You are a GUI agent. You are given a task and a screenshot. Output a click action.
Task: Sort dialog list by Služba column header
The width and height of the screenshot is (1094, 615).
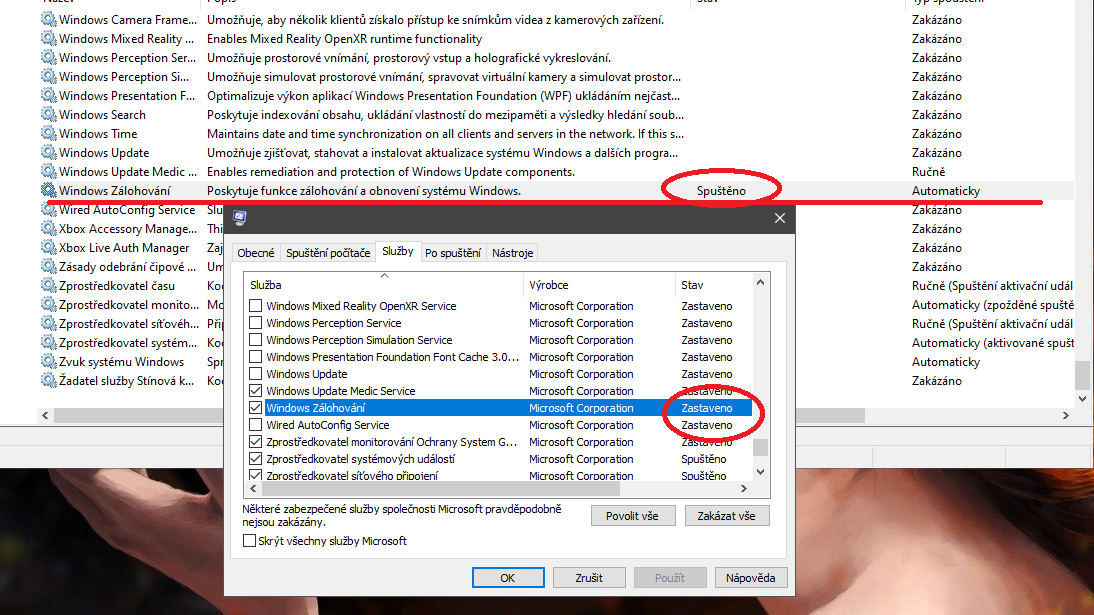[x=383, y=285]
